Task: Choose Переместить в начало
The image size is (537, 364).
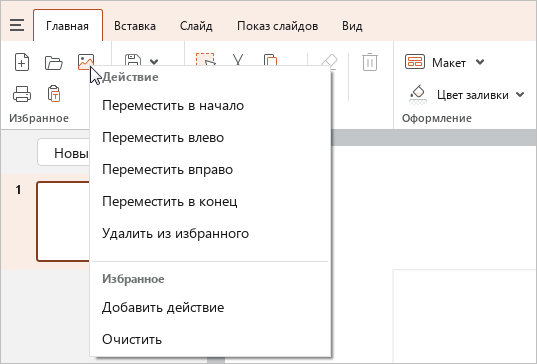Action: pyautogui.click(x=210, y=105)
